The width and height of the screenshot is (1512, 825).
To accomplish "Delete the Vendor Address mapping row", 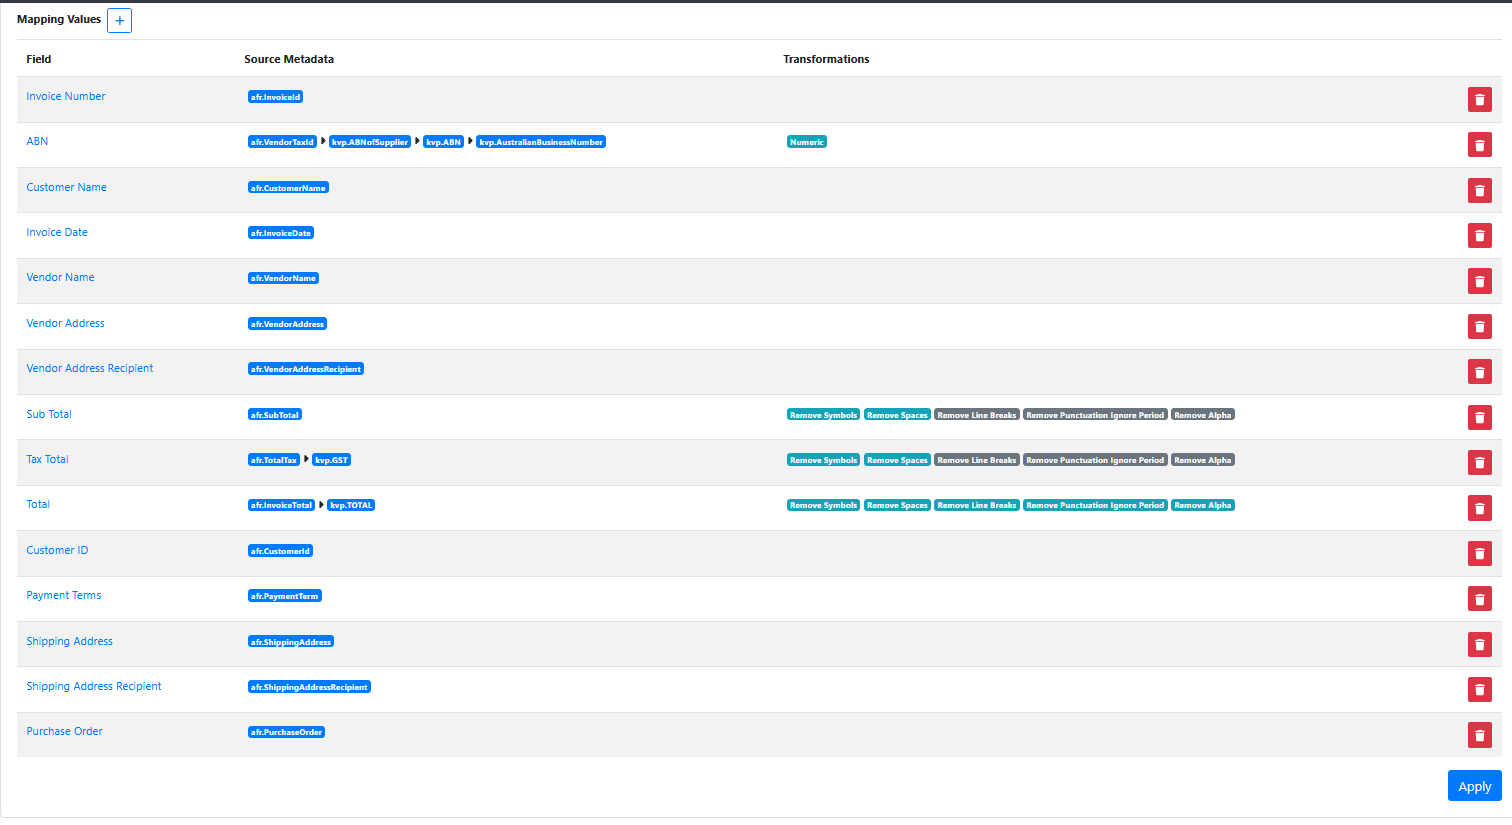I will 1479,327.
